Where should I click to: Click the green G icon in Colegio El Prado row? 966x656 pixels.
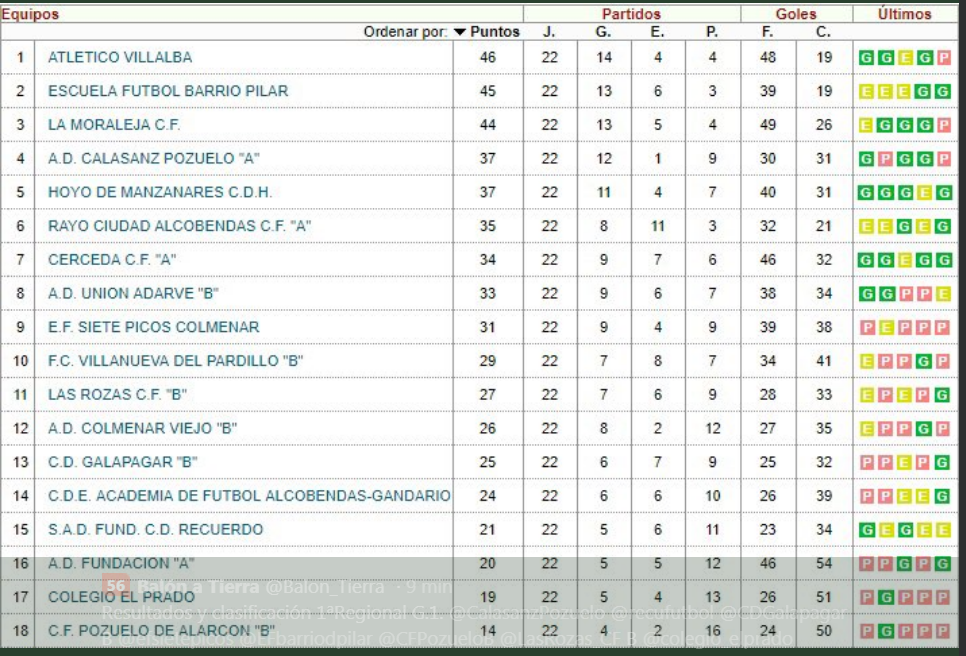point(885,598)
